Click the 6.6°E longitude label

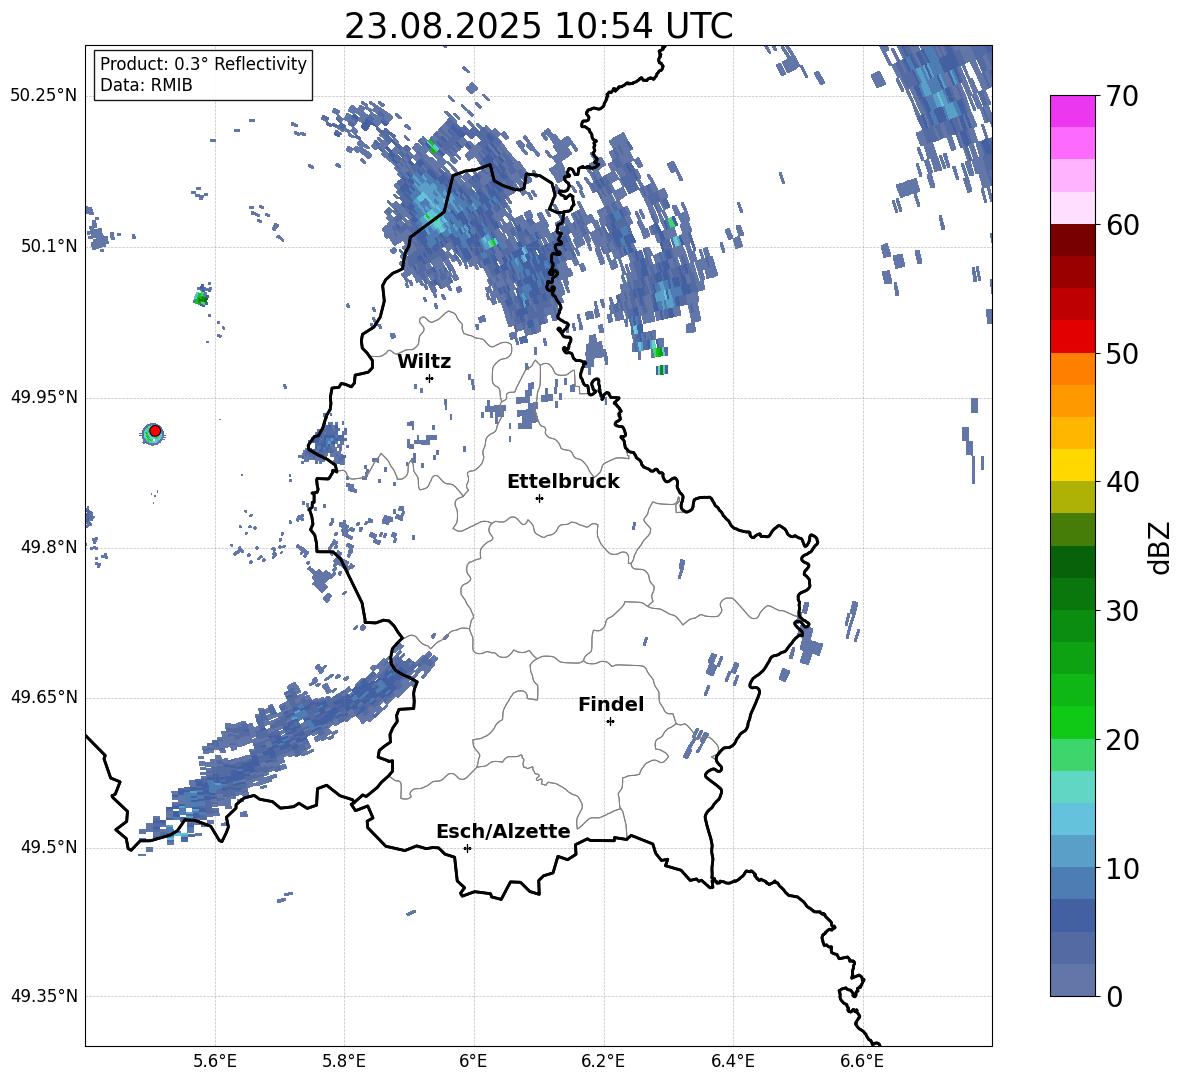click(862, 1061)
